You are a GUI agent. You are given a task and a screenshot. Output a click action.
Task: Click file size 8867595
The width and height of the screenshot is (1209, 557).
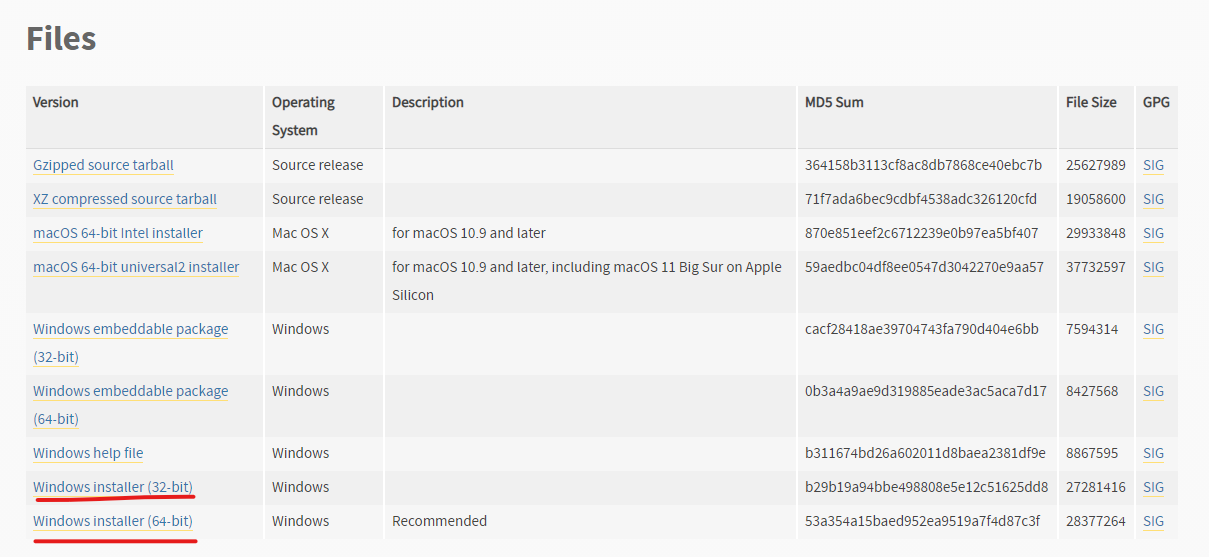tap(1092, 453)
